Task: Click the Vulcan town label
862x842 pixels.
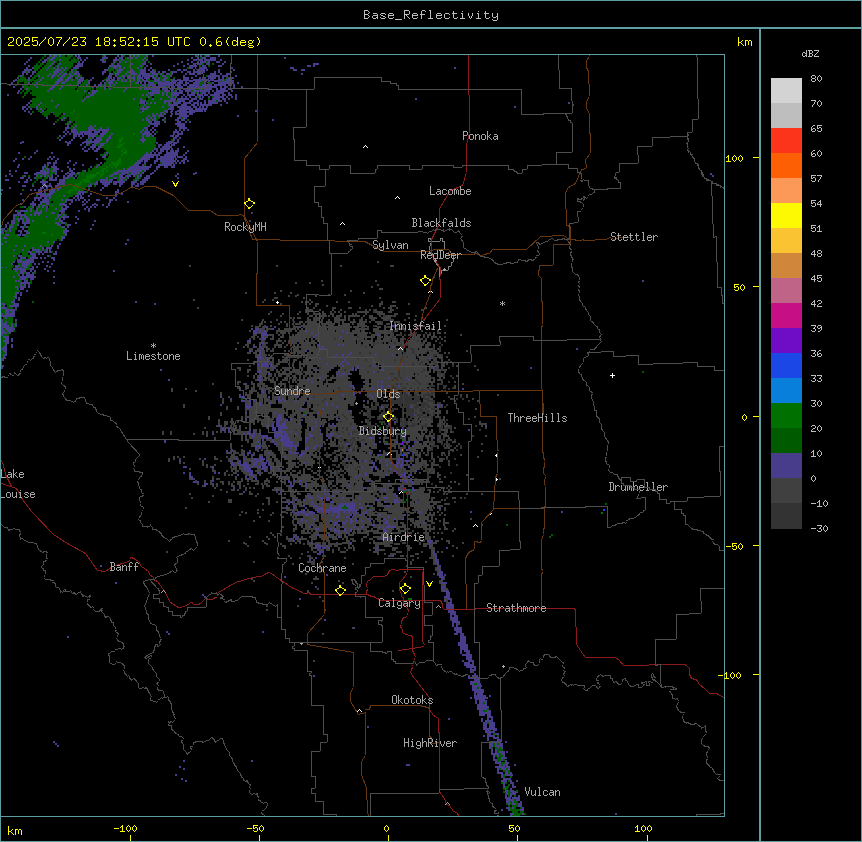Action: [543, 792]
